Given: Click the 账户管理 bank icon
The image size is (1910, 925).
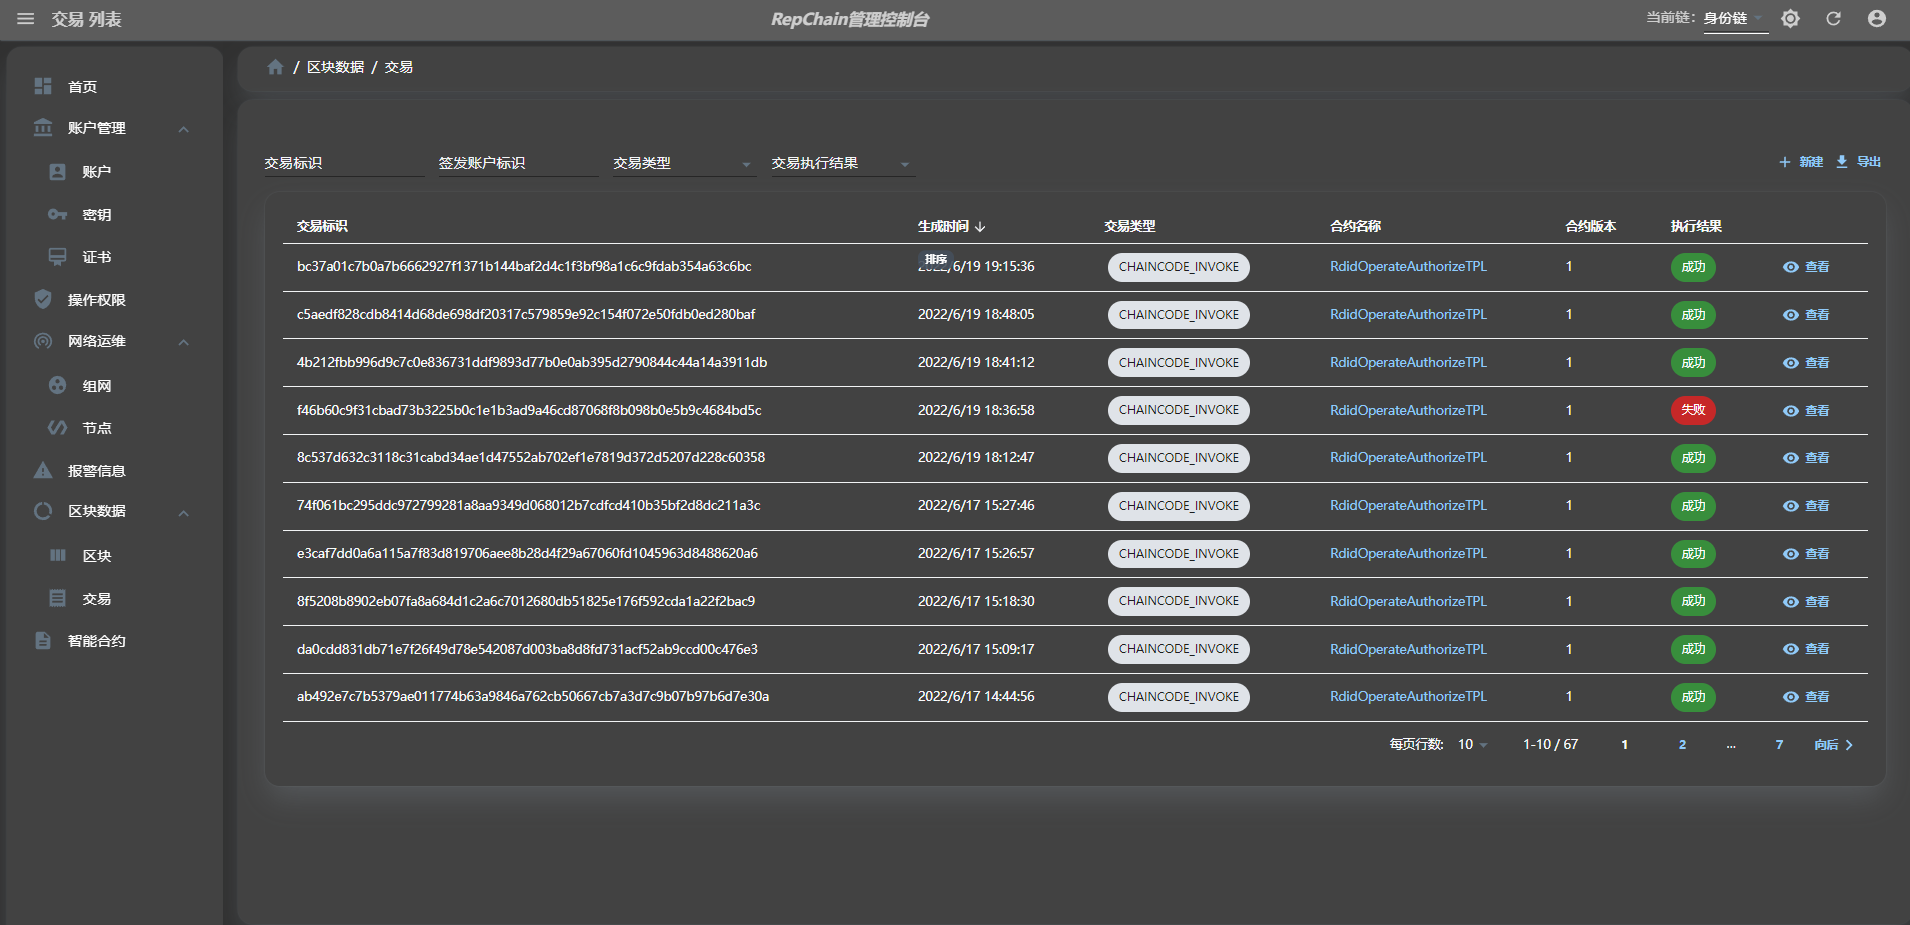Looking at the screenshot, I should click(43, 128).
